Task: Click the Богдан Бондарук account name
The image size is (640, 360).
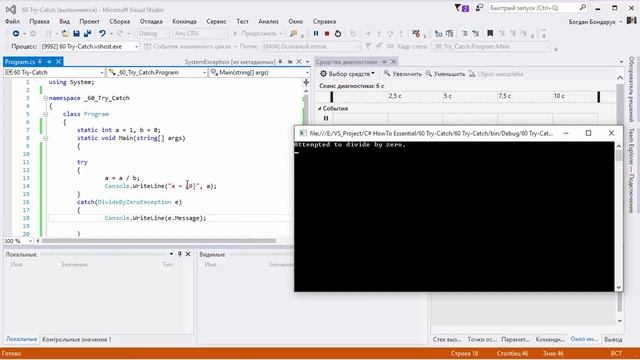Action: (592, 22)
